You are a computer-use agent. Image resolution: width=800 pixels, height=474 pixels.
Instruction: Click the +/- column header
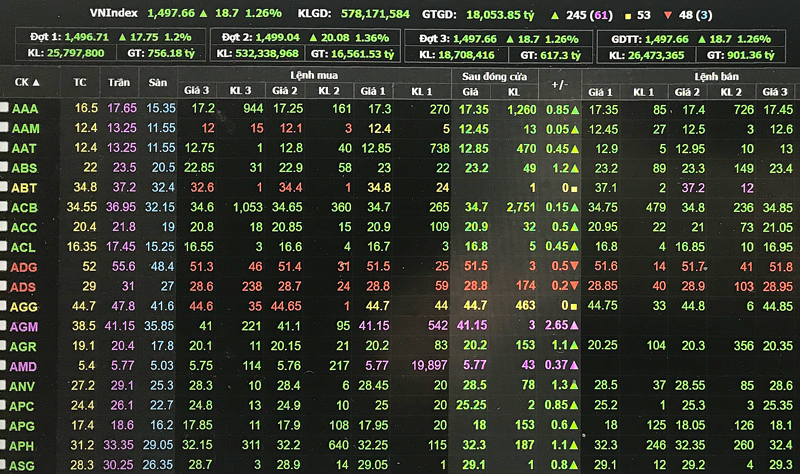point(560,85)
